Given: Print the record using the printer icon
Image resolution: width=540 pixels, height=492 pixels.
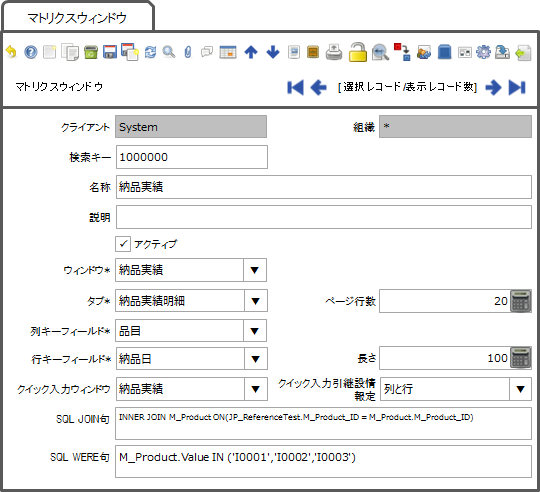Looking at the screenshot, I should [334, 52].
